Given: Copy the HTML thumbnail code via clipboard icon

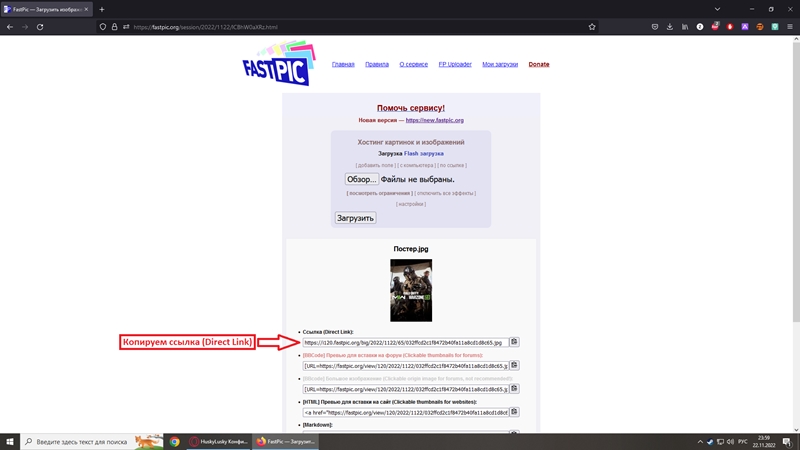Looking at the screenshot, I should [x=514, y=412].
